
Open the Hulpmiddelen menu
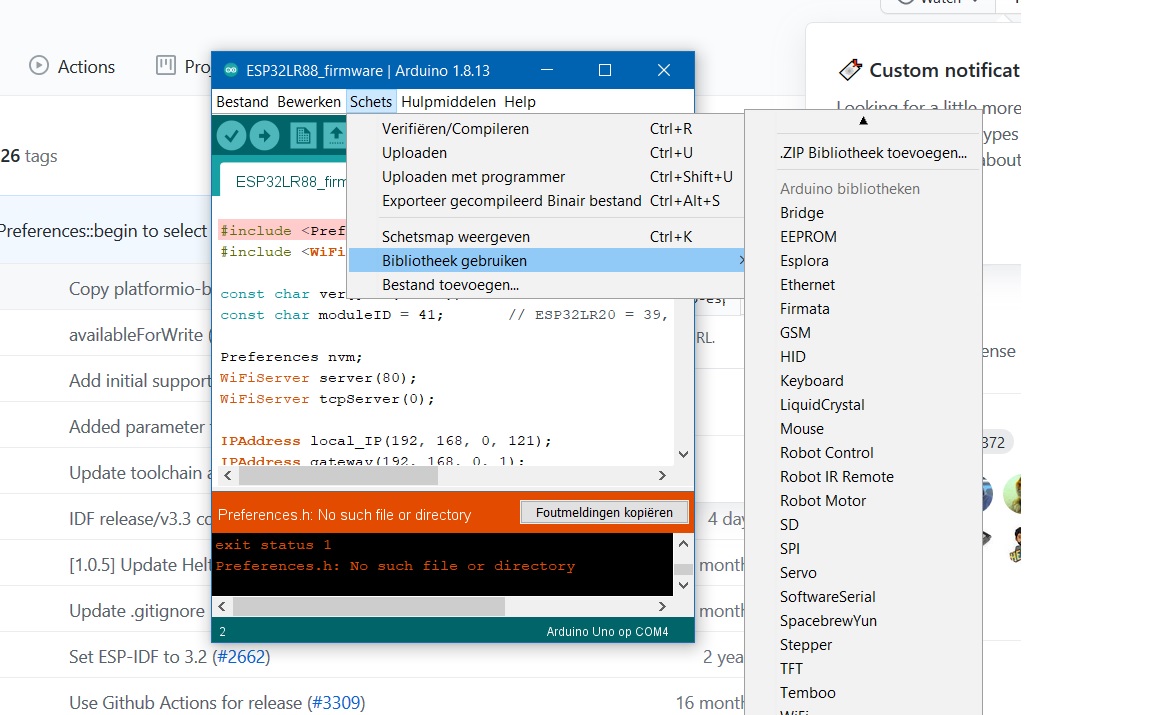coord(448,101)
